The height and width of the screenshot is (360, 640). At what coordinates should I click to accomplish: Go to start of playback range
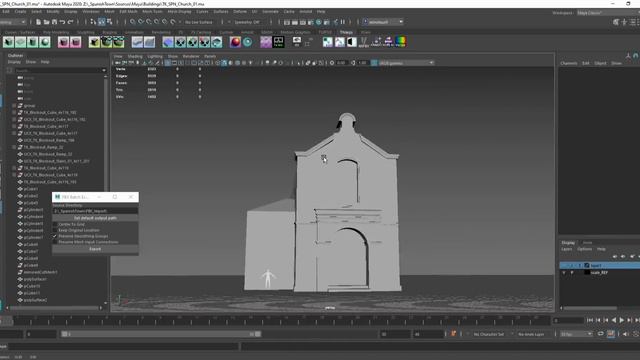pyautogui.click(x=590, y=320)
